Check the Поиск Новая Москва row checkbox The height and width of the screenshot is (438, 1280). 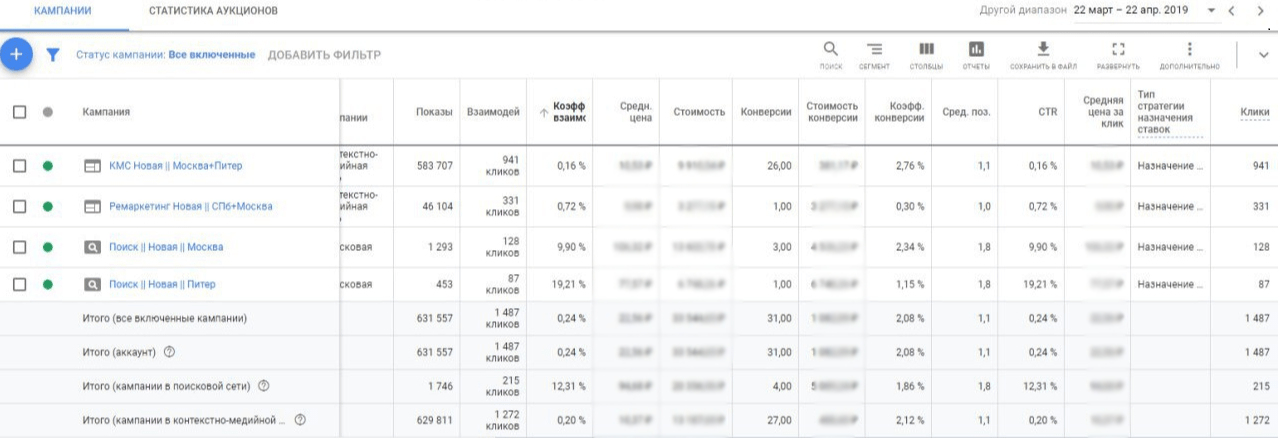(x=19, y=247)
